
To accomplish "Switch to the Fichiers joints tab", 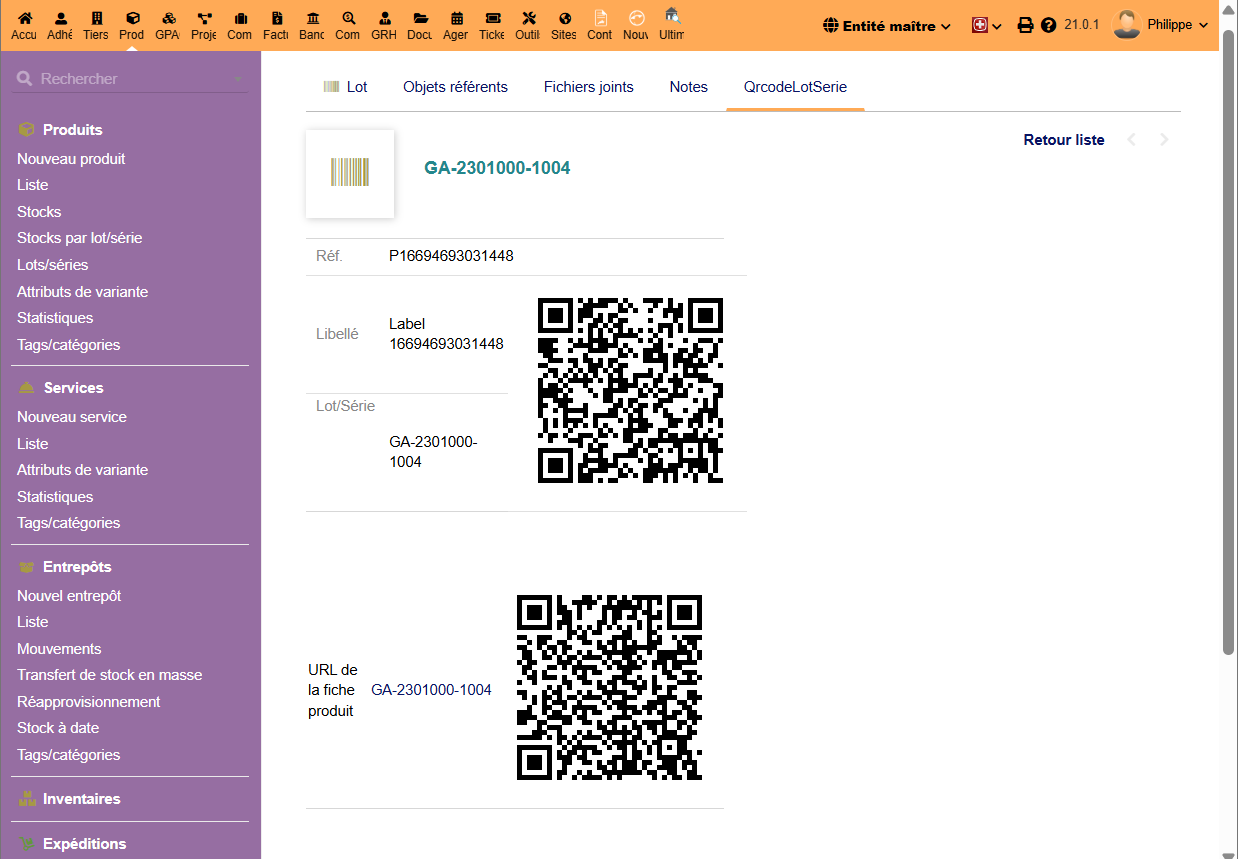I will click(588, 87).
